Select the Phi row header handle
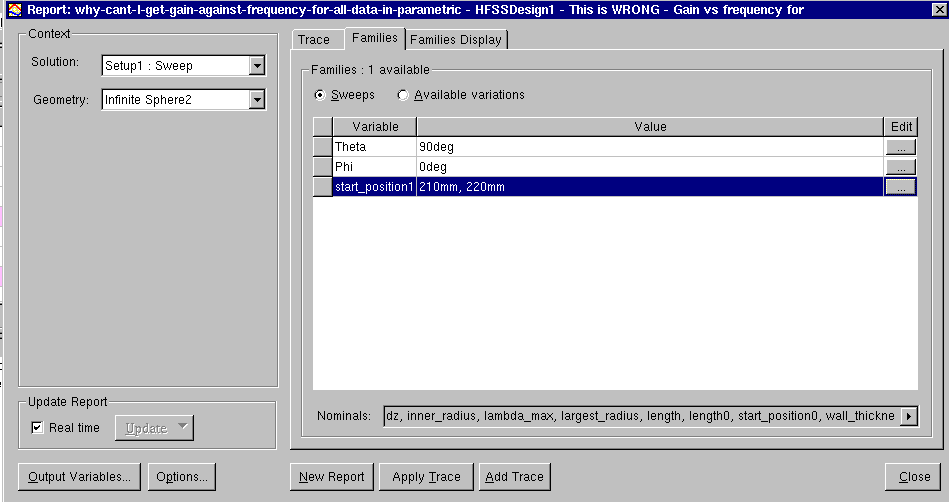949x502 pixels. pyautogui.click(x=323, y=167)
